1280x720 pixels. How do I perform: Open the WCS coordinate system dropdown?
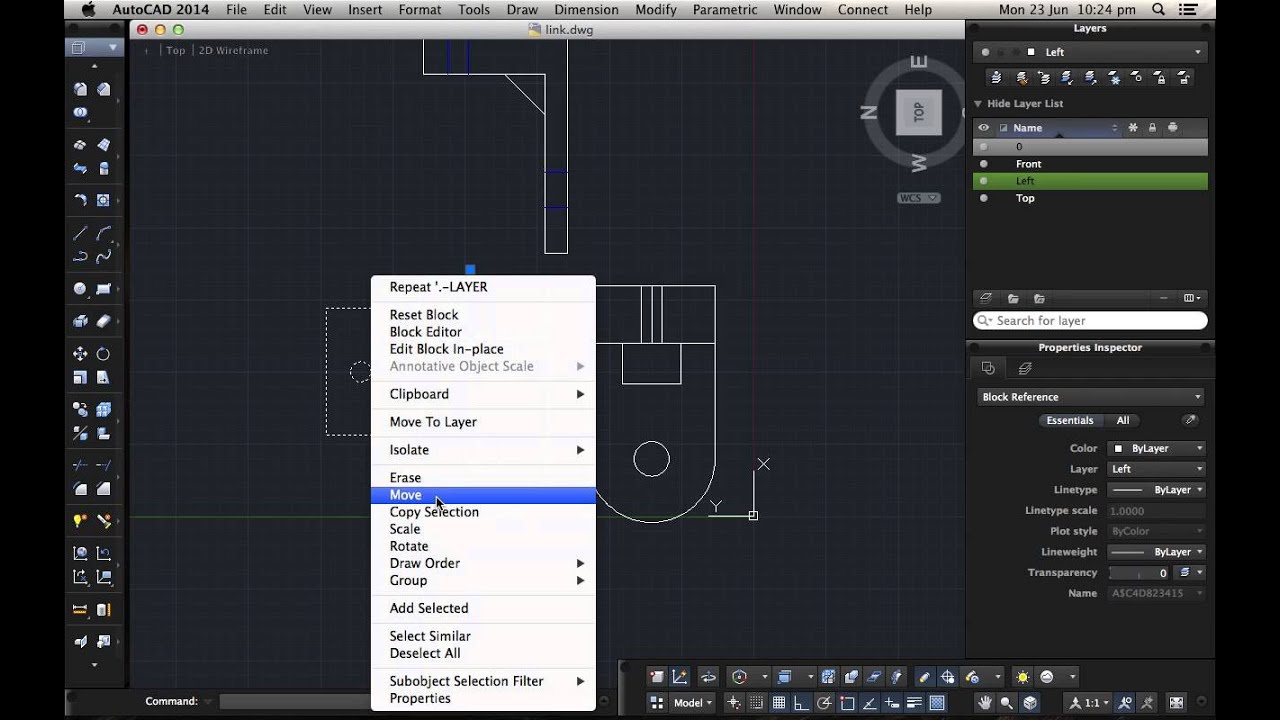pyautogui.click(x=919, y=198)
